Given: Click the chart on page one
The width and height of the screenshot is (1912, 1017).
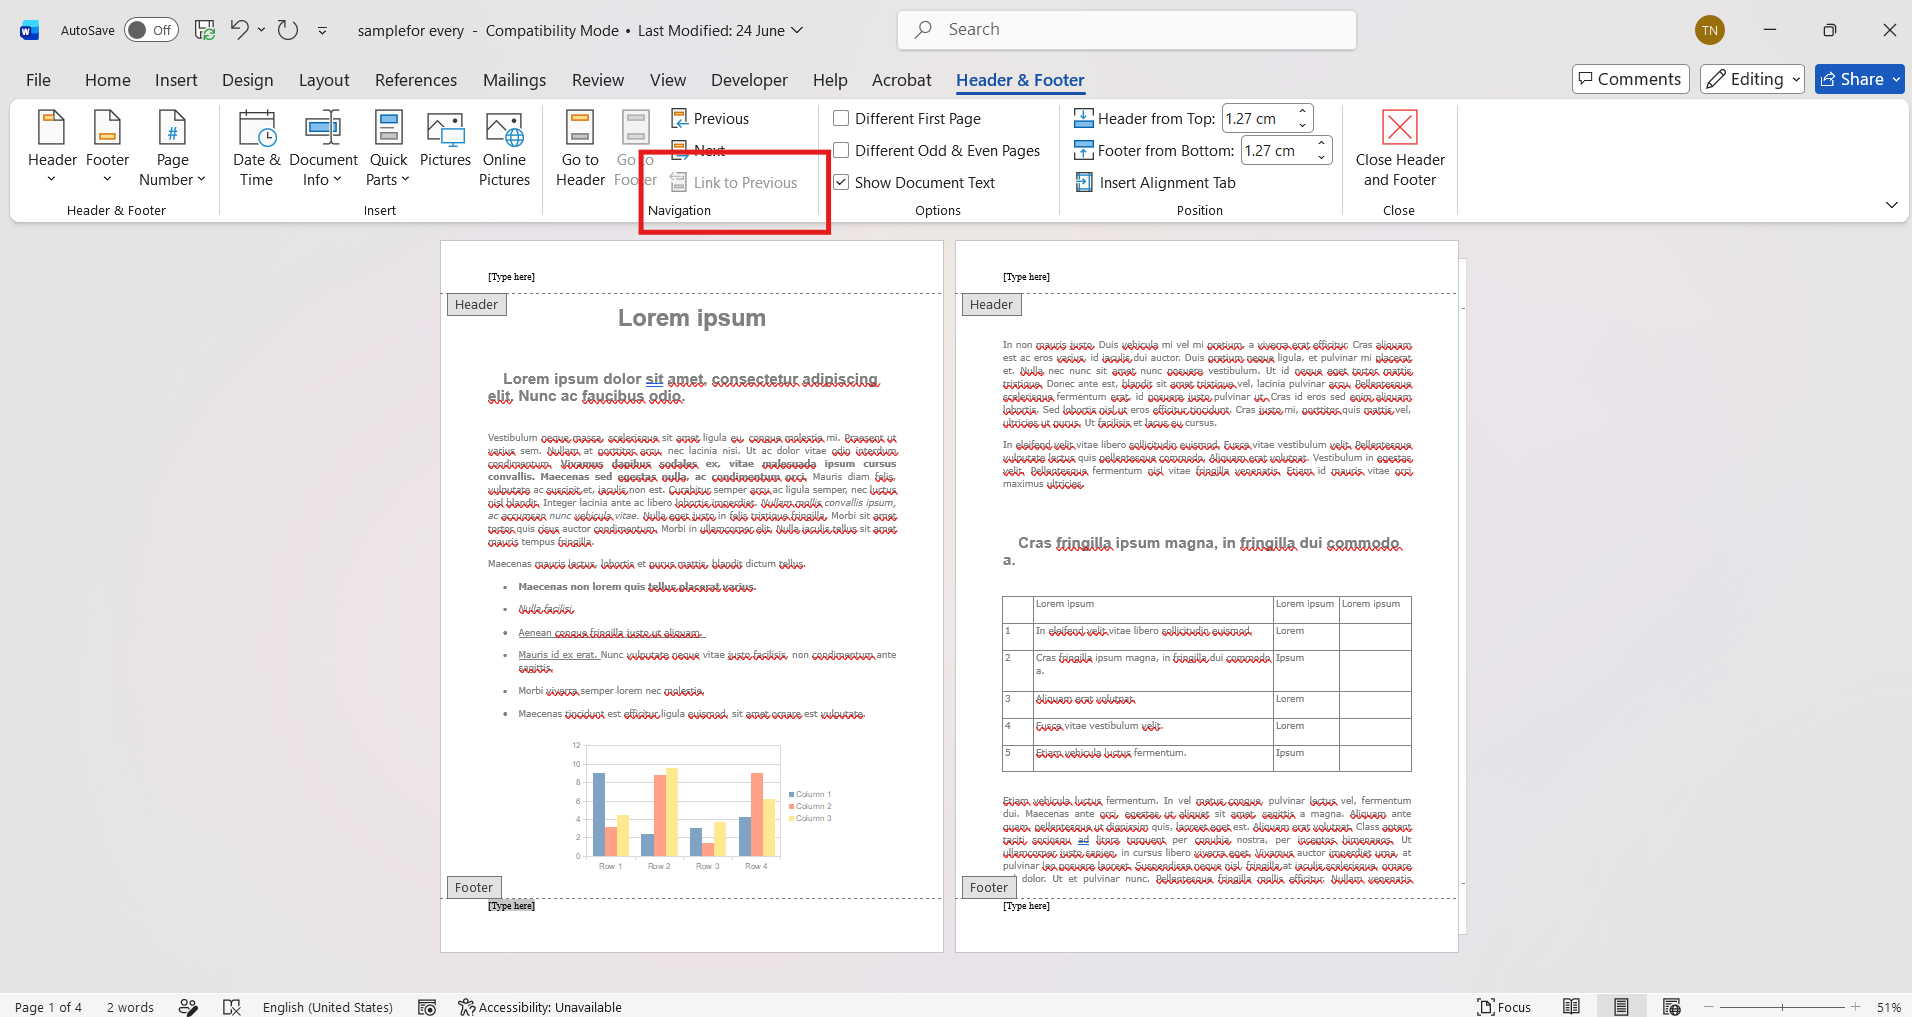Looking at the screenshot, I should 702,806.
